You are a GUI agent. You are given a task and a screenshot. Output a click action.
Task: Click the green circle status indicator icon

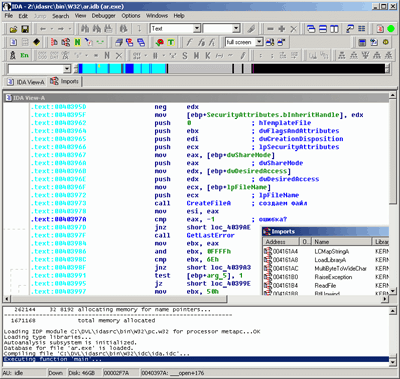[391, 29]
